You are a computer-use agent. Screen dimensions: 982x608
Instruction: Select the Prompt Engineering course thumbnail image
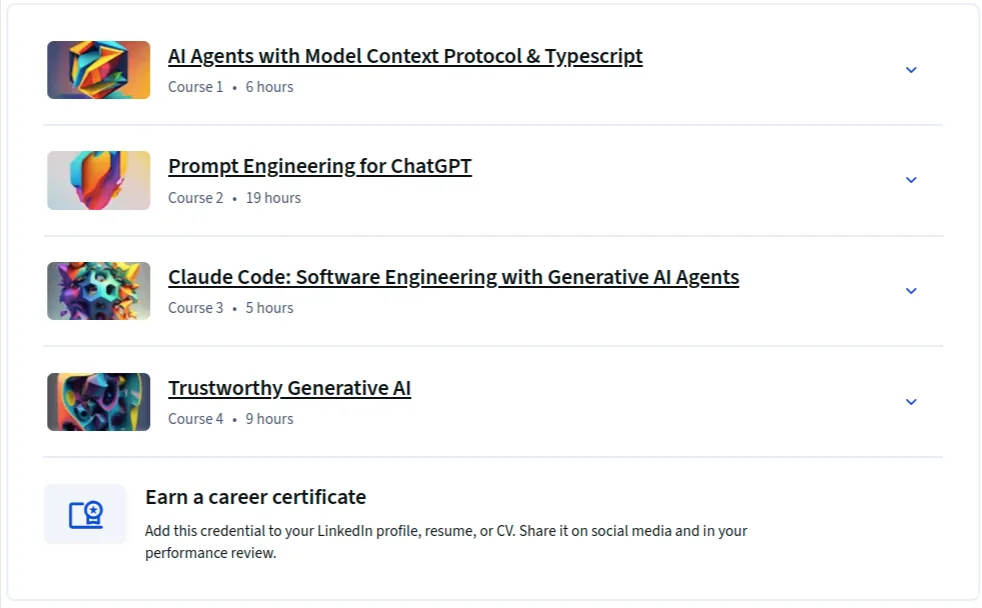coord(98,180)
